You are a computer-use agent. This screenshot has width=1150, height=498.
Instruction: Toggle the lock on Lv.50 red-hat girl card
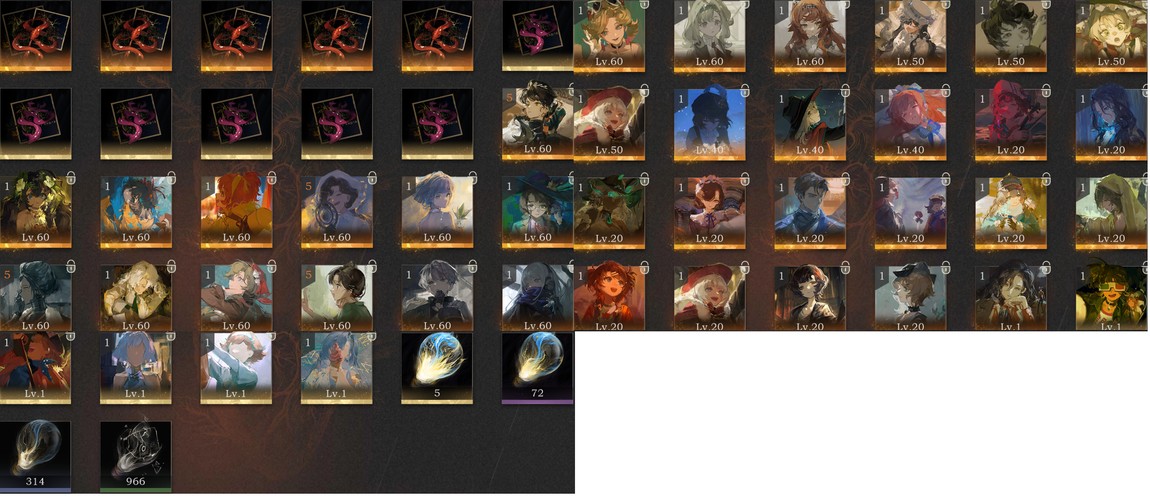click(643, 91)
